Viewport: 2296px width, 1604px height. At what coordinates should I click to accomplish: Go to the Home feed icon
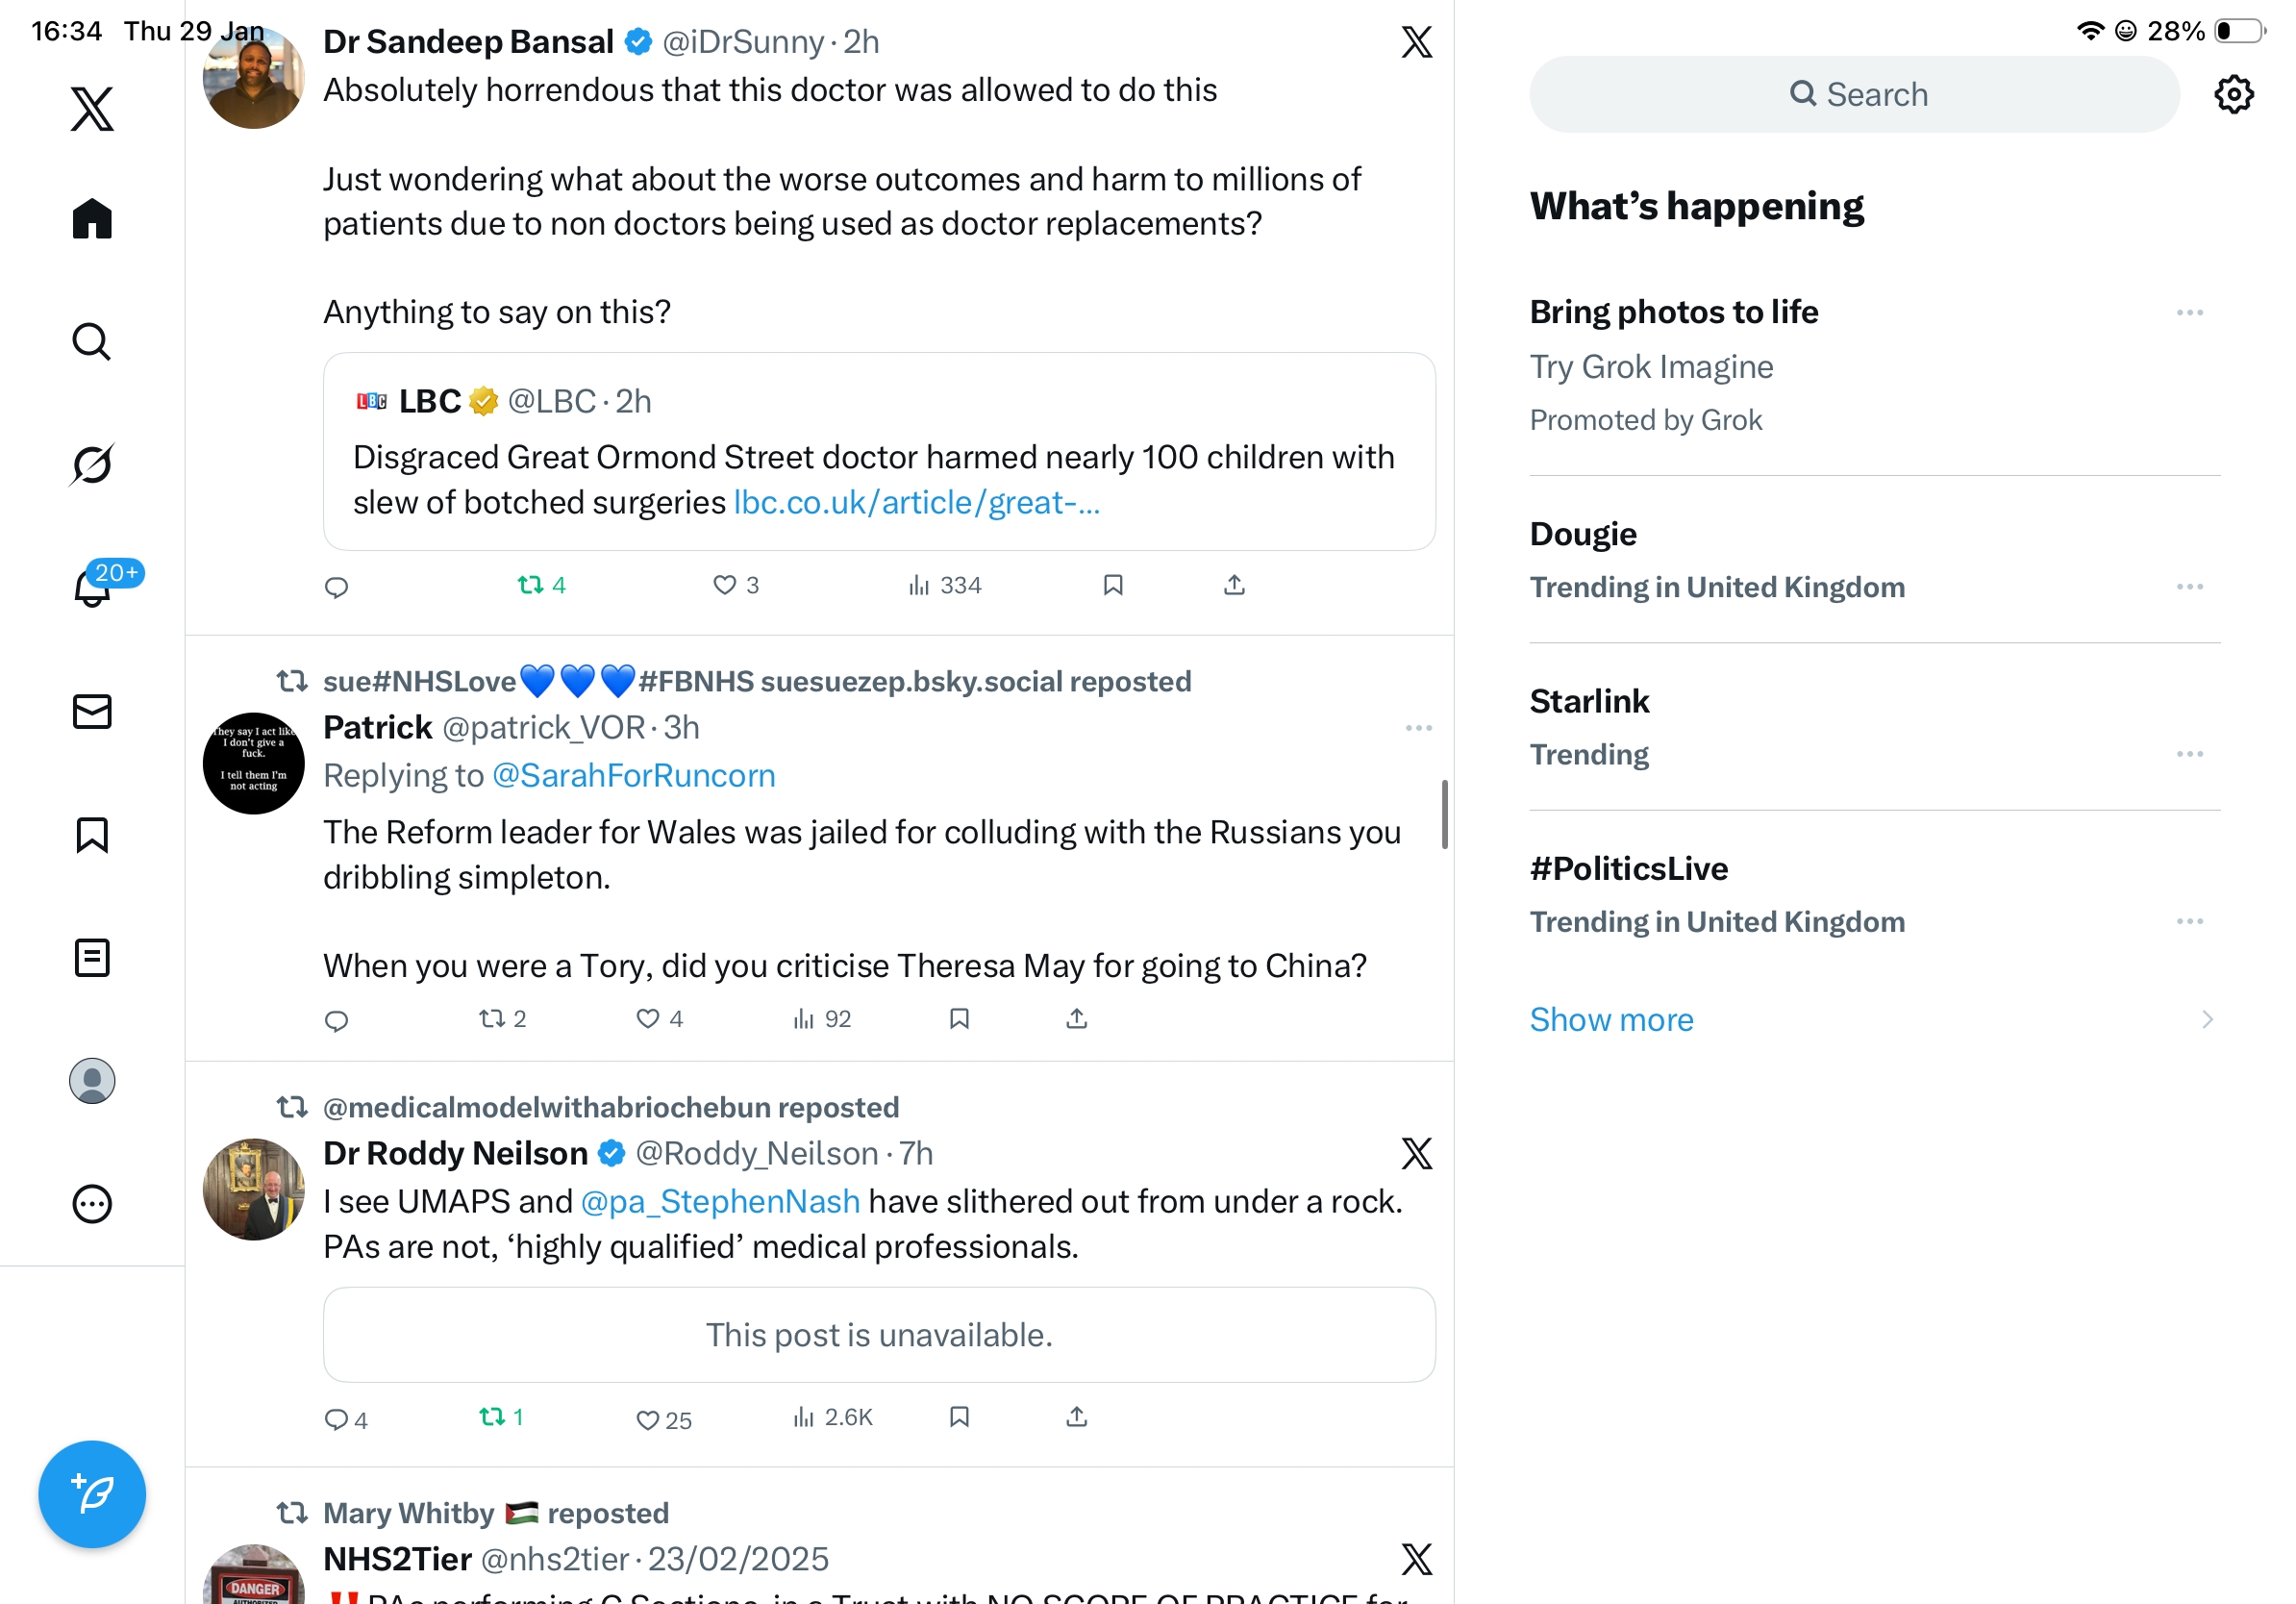tap(92, 218)
